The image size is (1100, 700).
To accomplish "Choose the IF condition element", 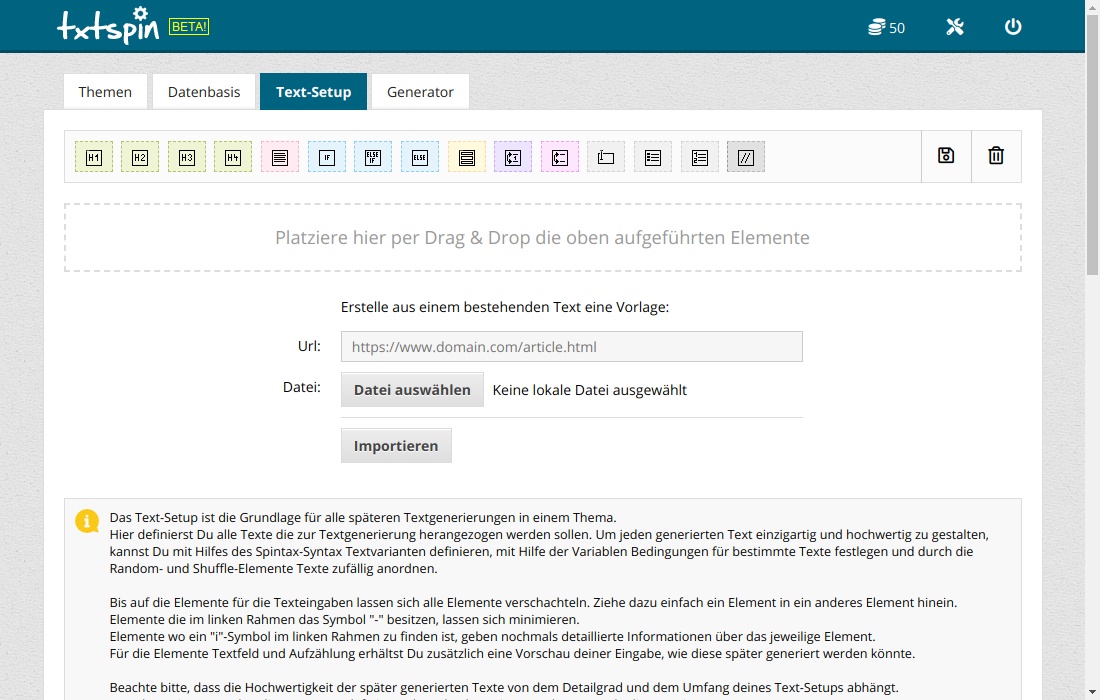I will click(x=327, y=157).
